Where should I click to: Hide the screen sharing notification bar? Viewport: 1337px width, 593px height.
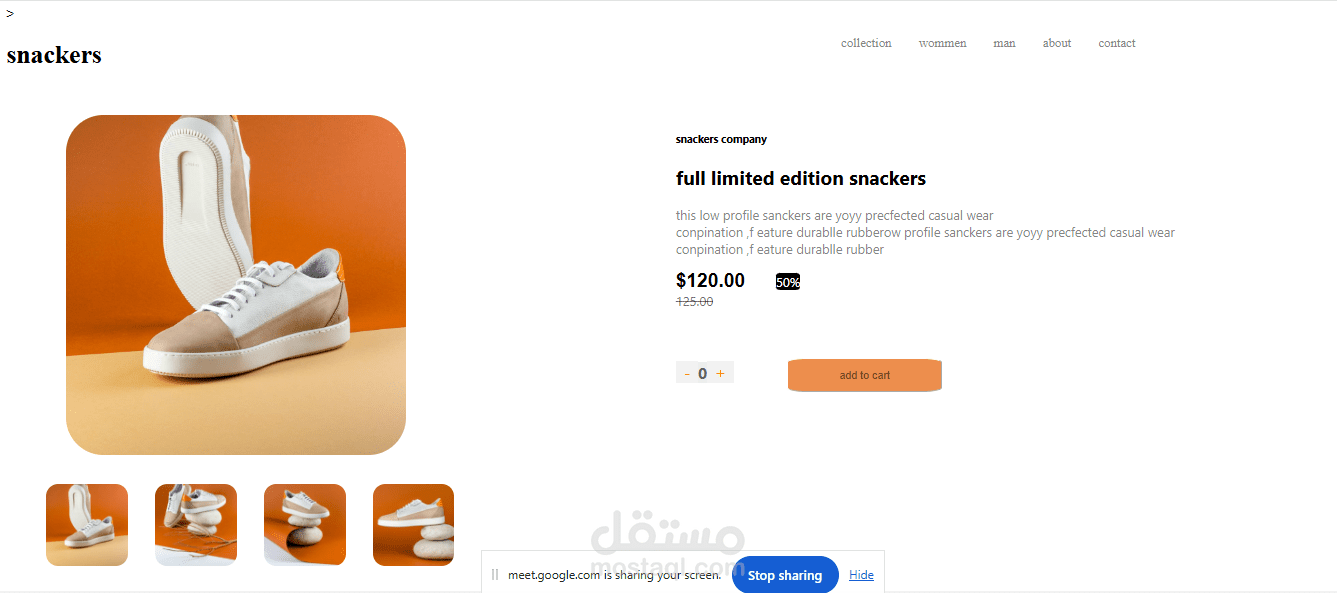point(861,575)
